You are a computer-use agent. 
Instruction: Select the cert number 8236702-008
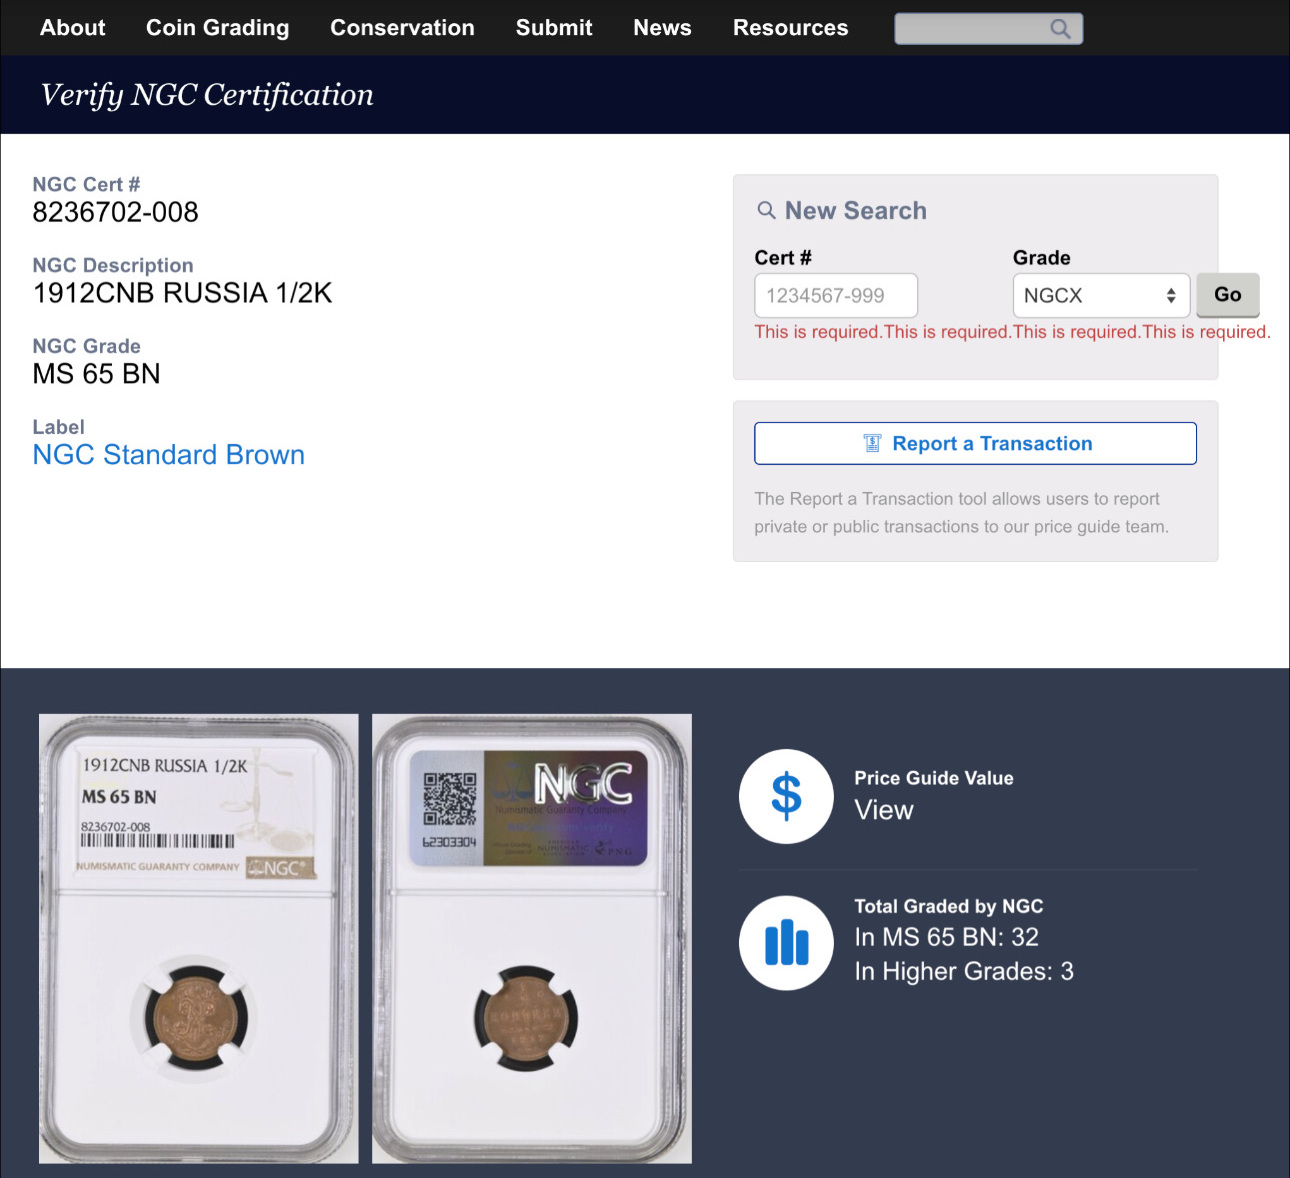tap(116, 212)
